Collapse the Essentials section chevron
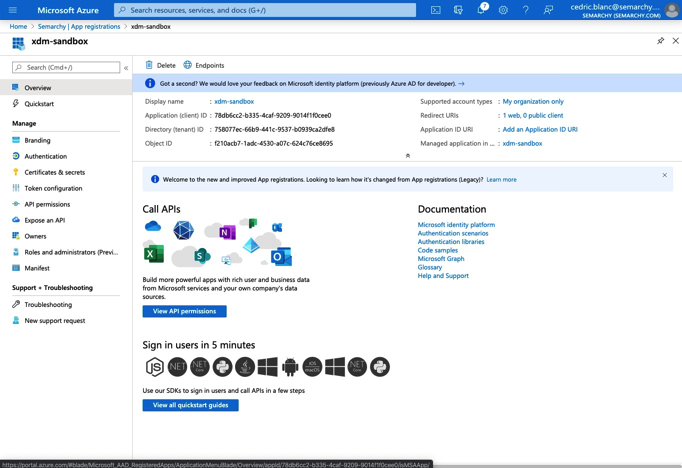682x468 pixels. [x=407, y=156]
